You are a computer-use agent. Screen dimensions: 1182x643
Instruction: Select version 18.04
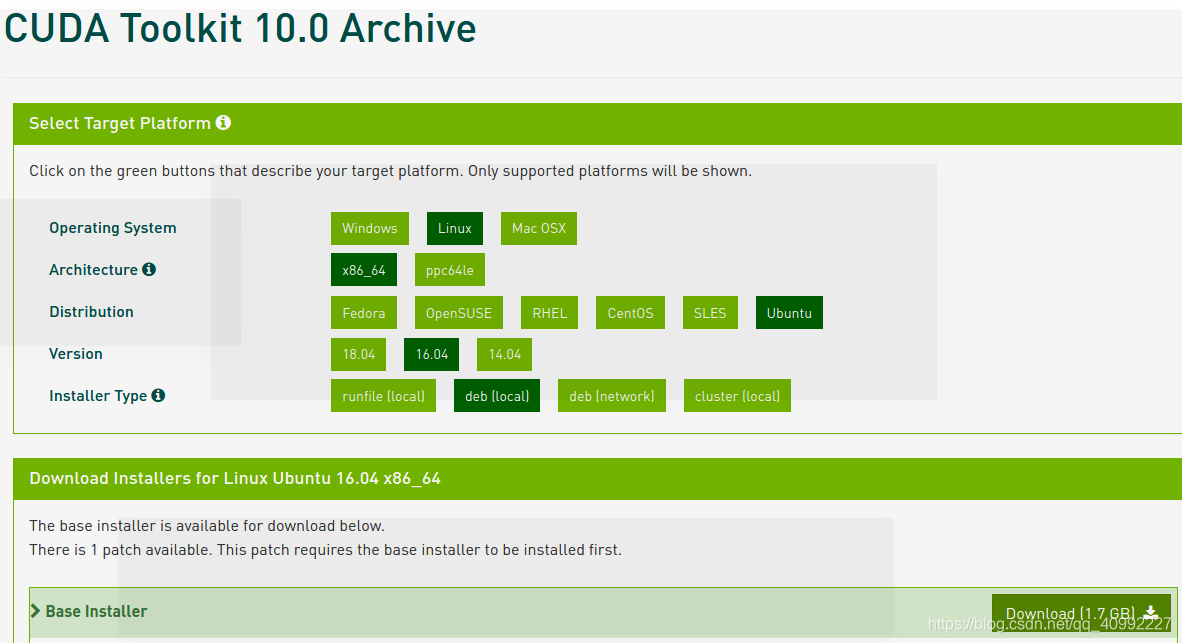(x=358, y=354)
